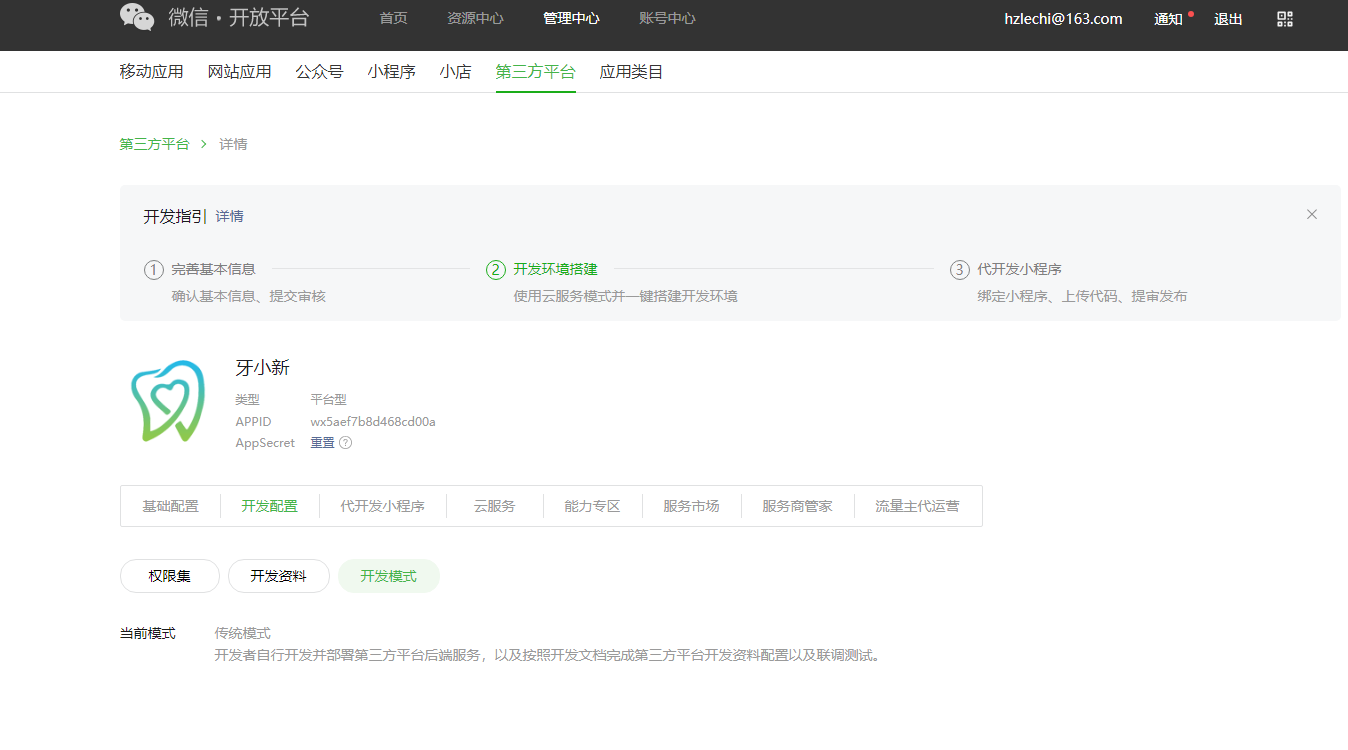This screenshot has height=750, width=1348.
Task: Switch to 小店 tab
Action: (x=456, y=72)
